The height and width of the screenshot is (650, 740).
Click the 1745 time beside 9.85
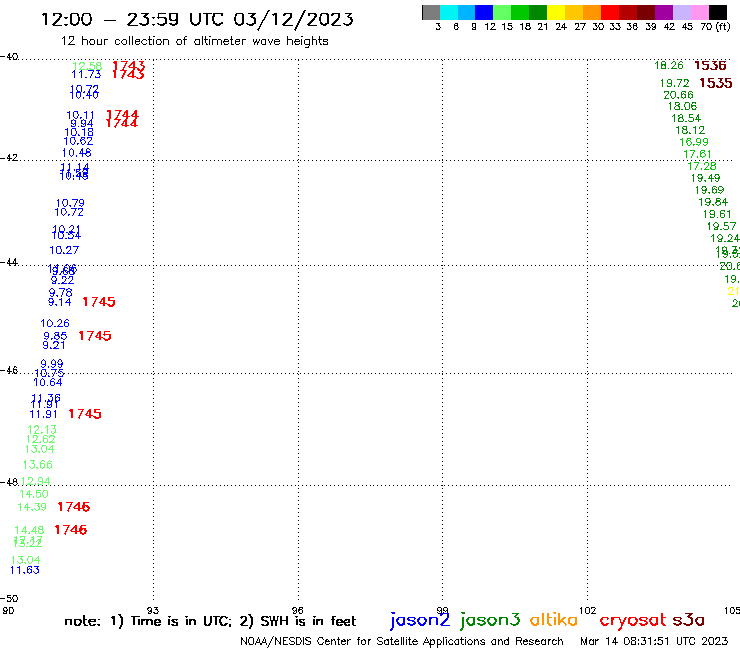click(x=95, y=336)
